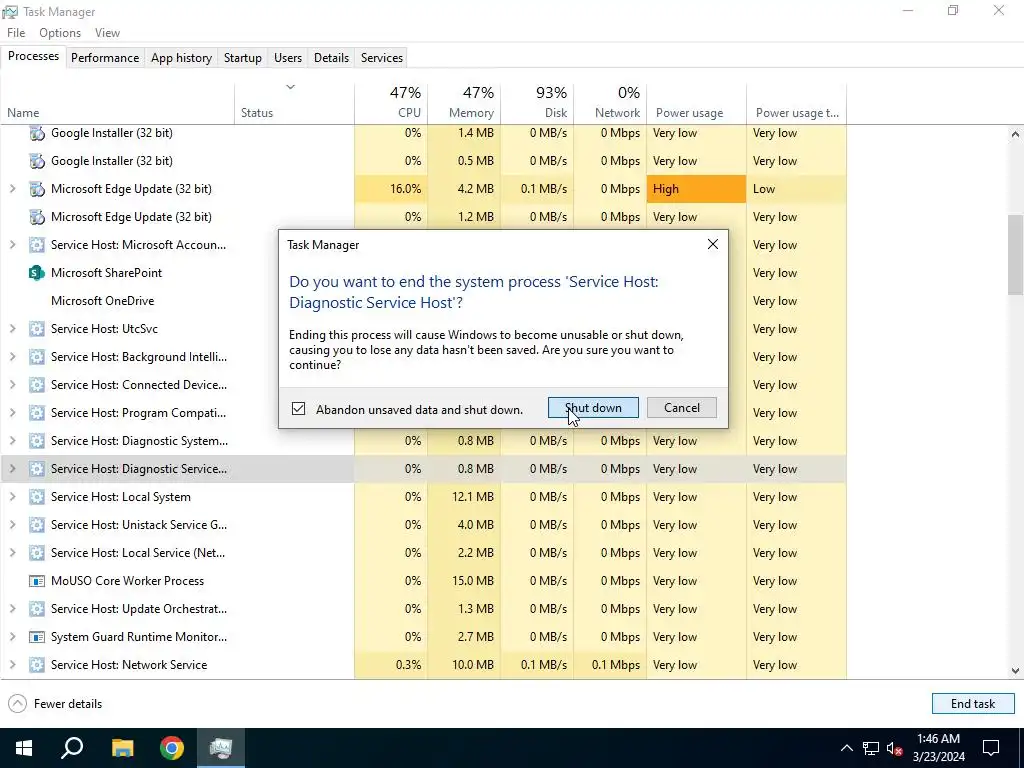Click the scrollbar up arrow
The height and width of the screenshot is (768, 1024).
tap(1015, 134)
